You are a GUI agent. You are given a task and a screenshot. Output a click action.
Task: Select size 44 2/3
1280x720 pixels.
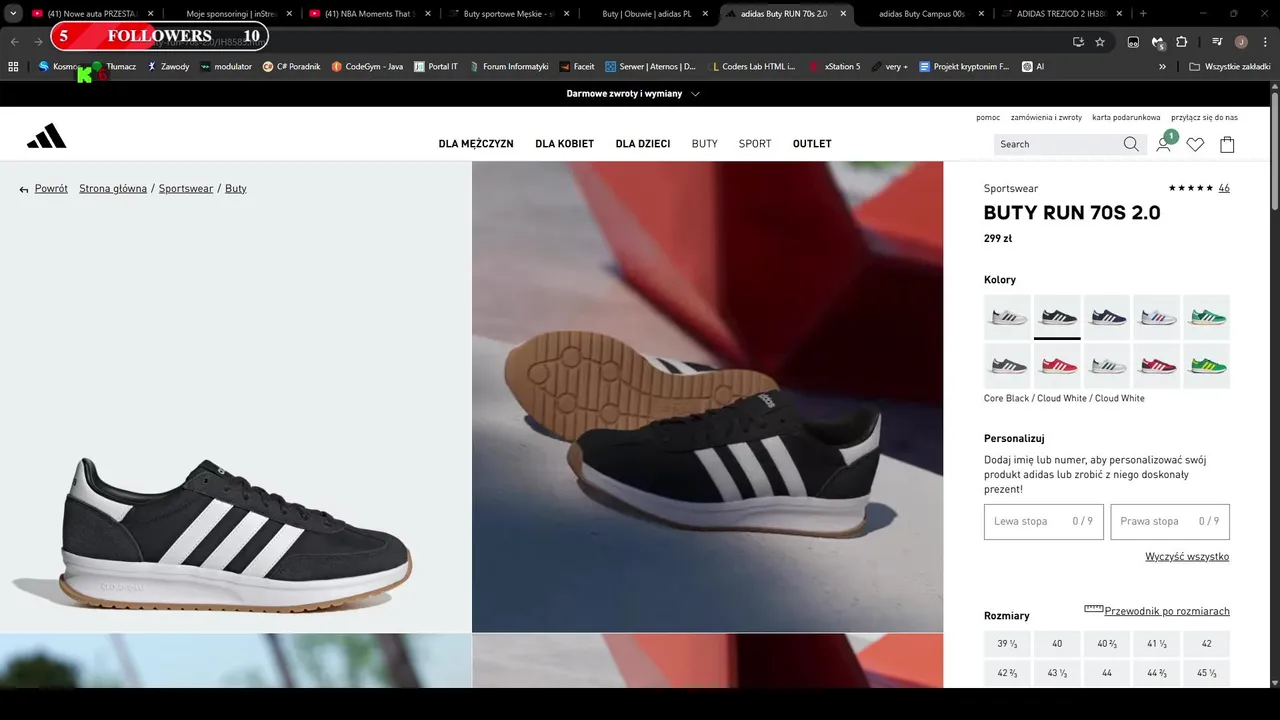click(1157, 673)
